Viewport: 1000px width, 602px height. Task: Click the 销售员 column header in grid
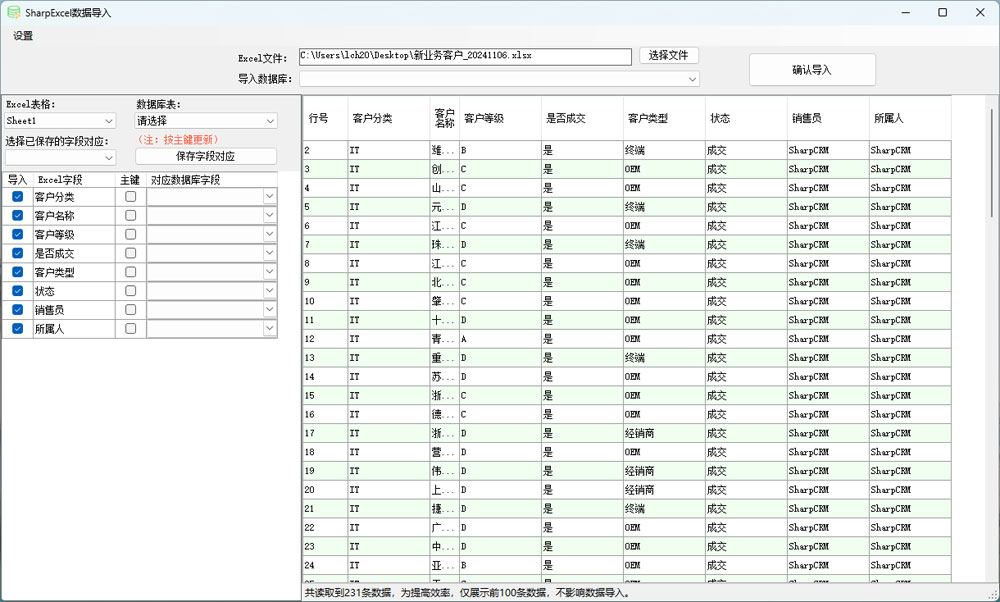pos(827,118)
